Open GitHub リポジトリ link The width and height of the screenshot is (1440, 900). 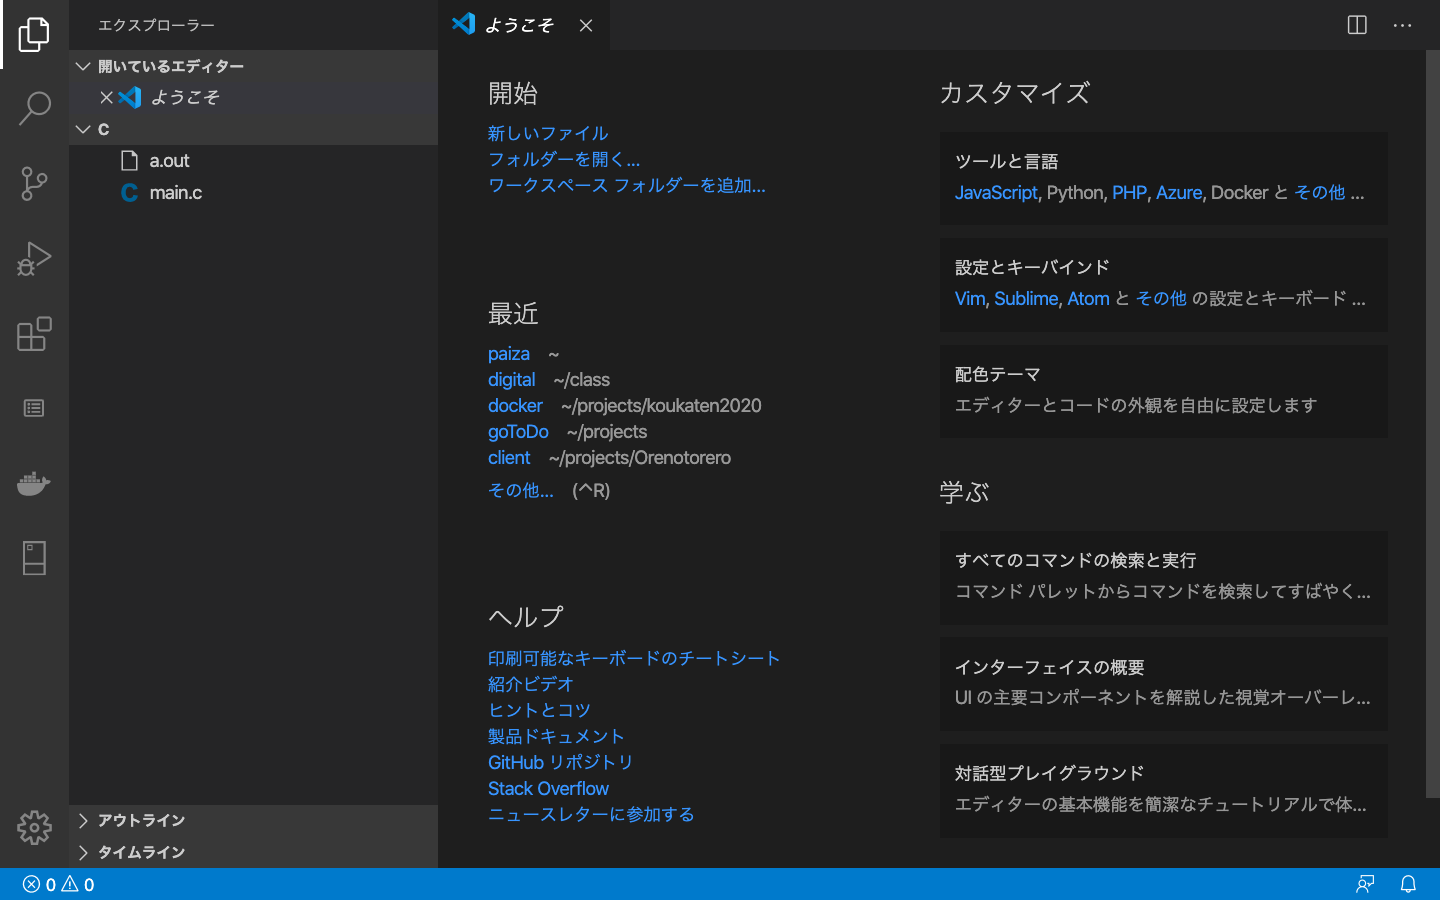click(561, 762)
